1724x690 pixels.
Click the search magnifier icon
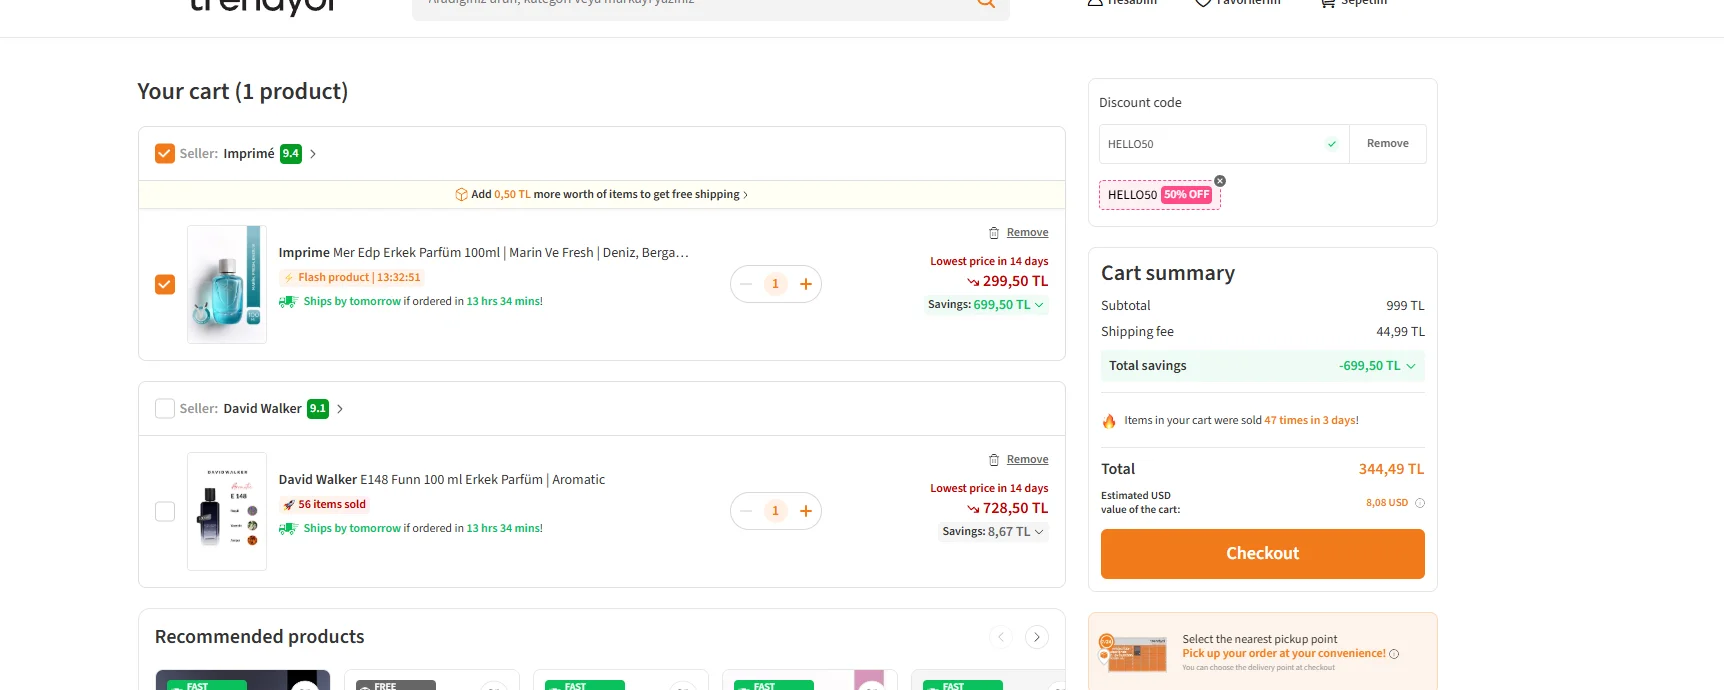coord(986,3)
